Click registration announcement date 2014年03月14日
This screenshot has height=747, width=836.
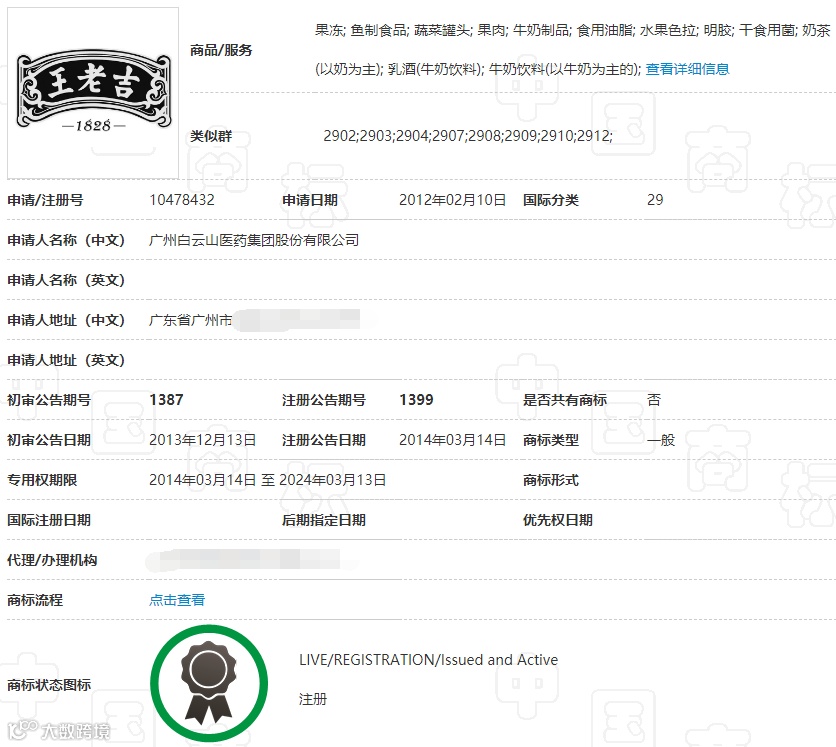click(x=452, y=440)
